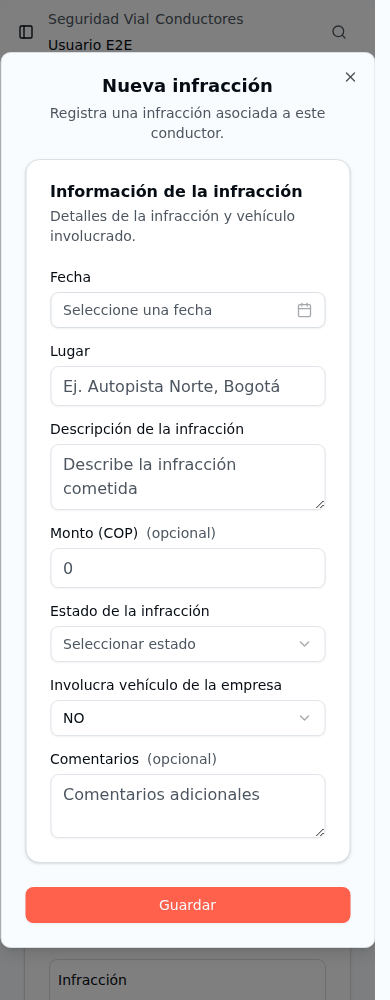Click the chevron in Estado de la infracción
Image resolution: width=390 pixels, height=1000 pixels.
[305, 644]
